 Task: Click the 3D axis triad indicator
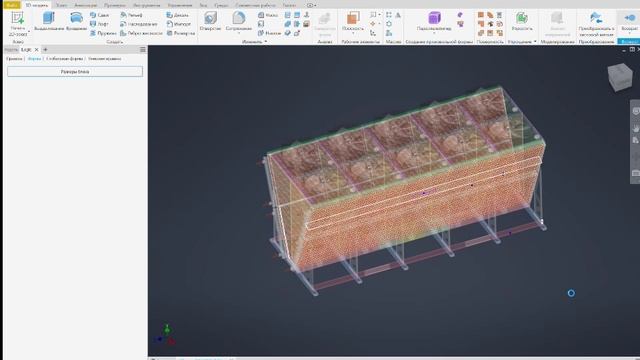[165, 335]
